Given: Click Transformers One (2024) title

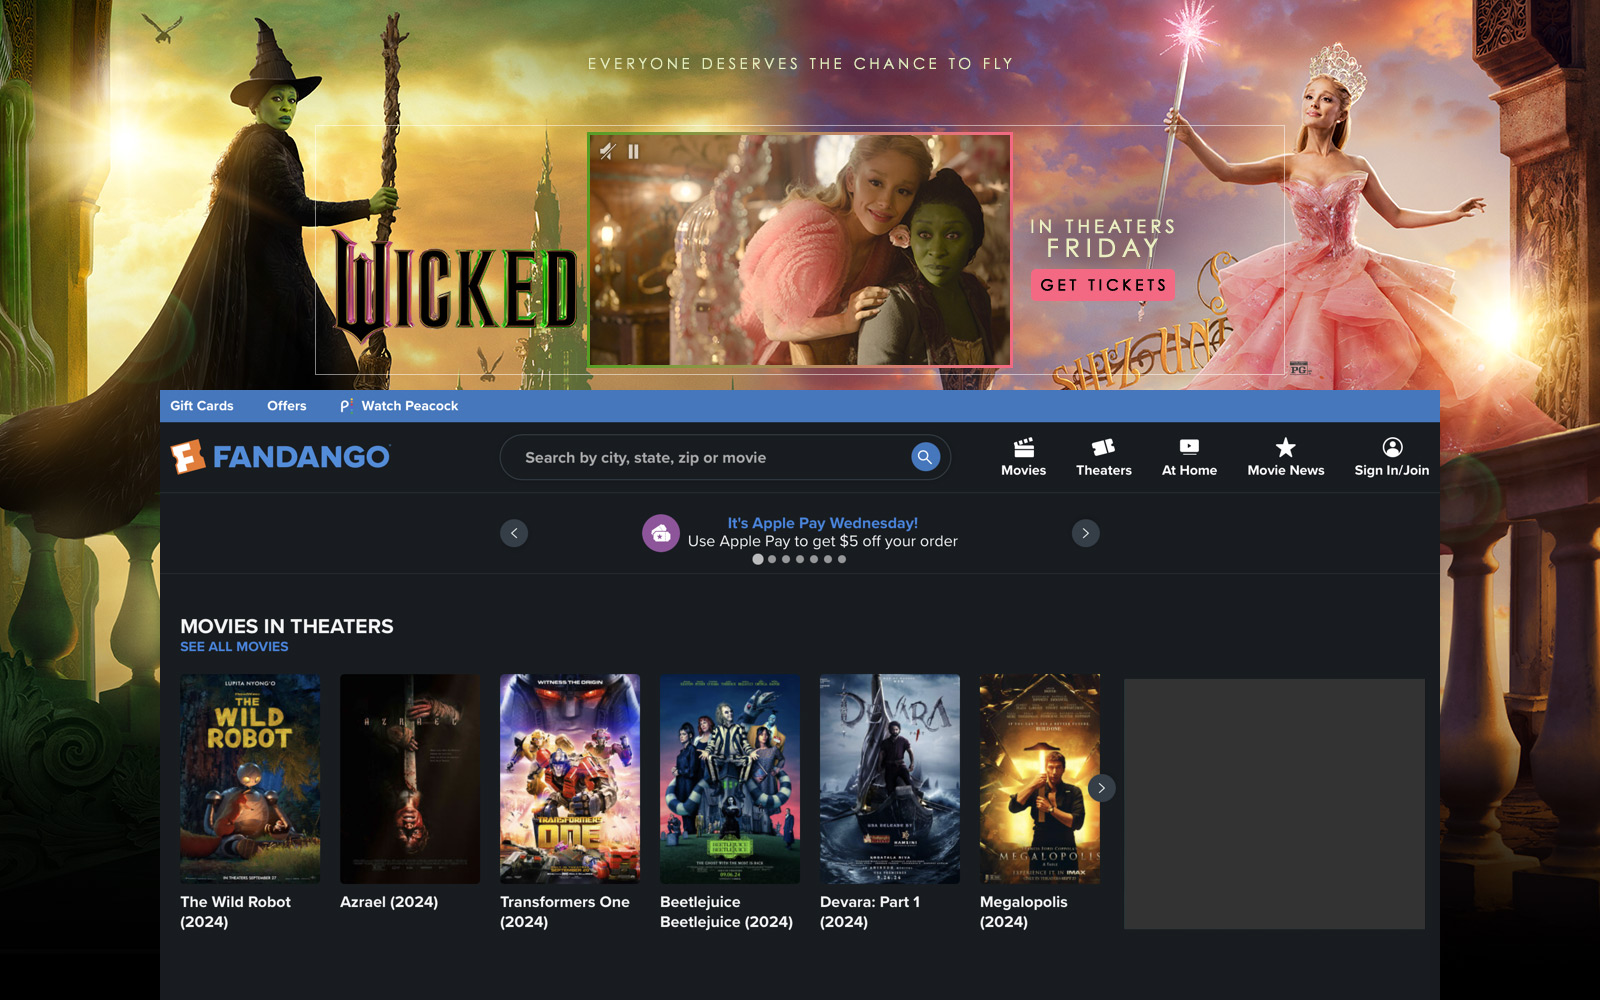Looking at the screenshot, I should [565, 912].
